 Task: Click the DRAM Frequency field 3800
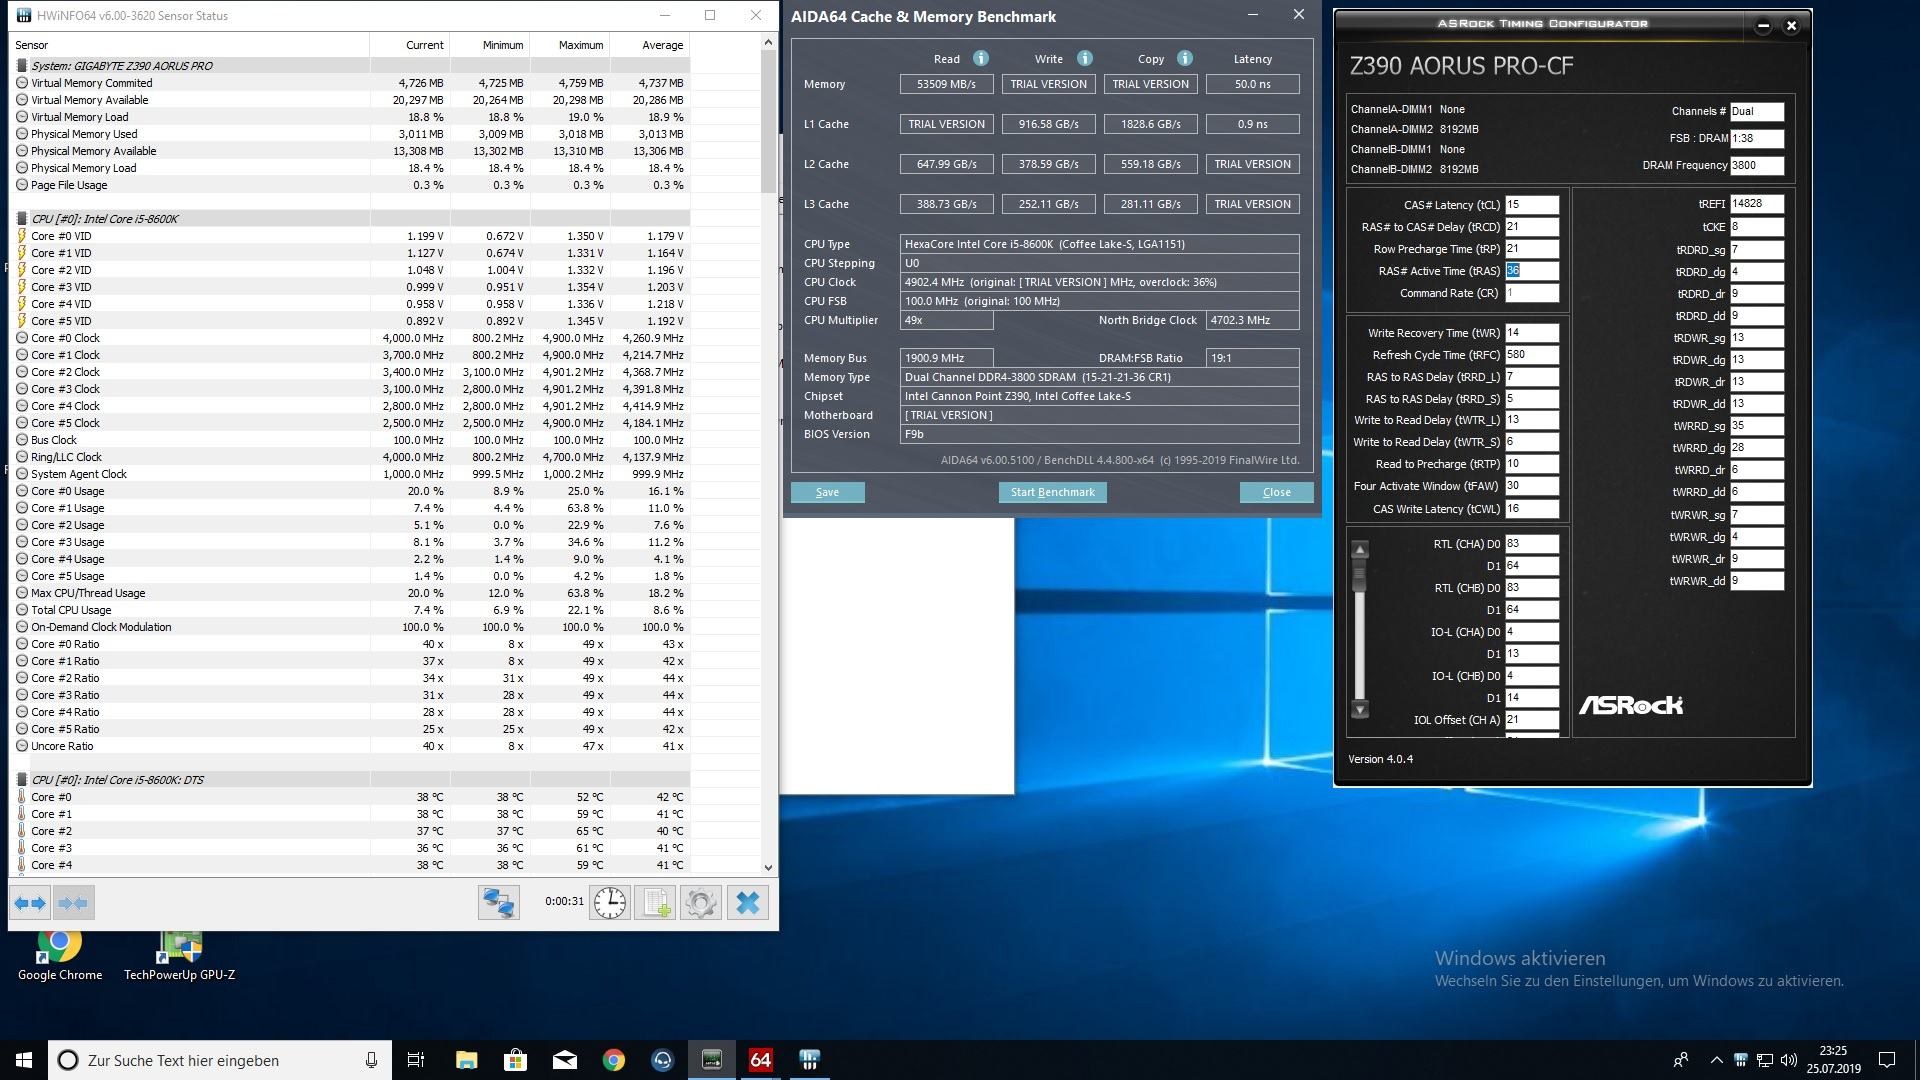coord(1757,166)
